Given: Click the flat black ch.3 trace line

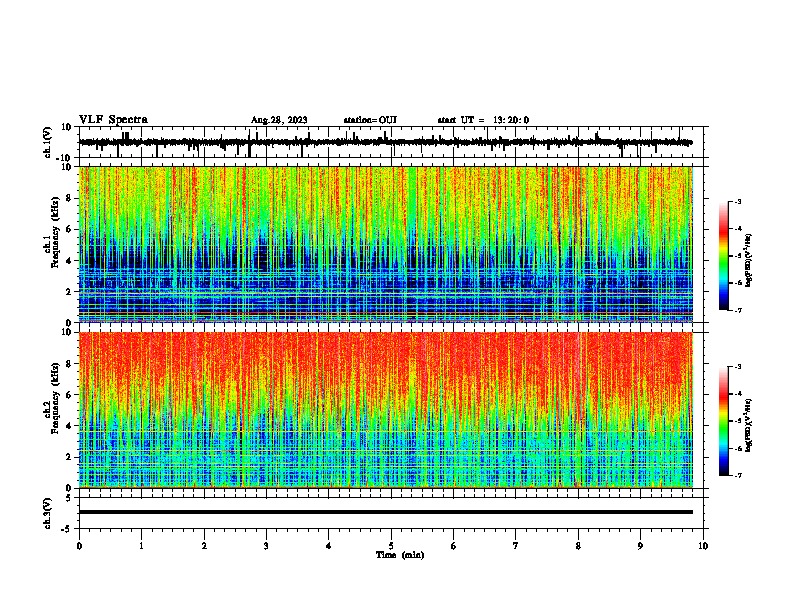Looking at the screenshot, I should [x=386, y=512].
